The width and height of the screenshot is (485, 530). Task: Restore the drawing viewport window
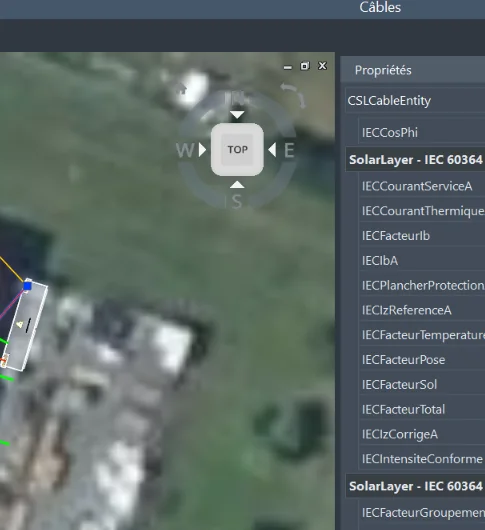(305, 66)
